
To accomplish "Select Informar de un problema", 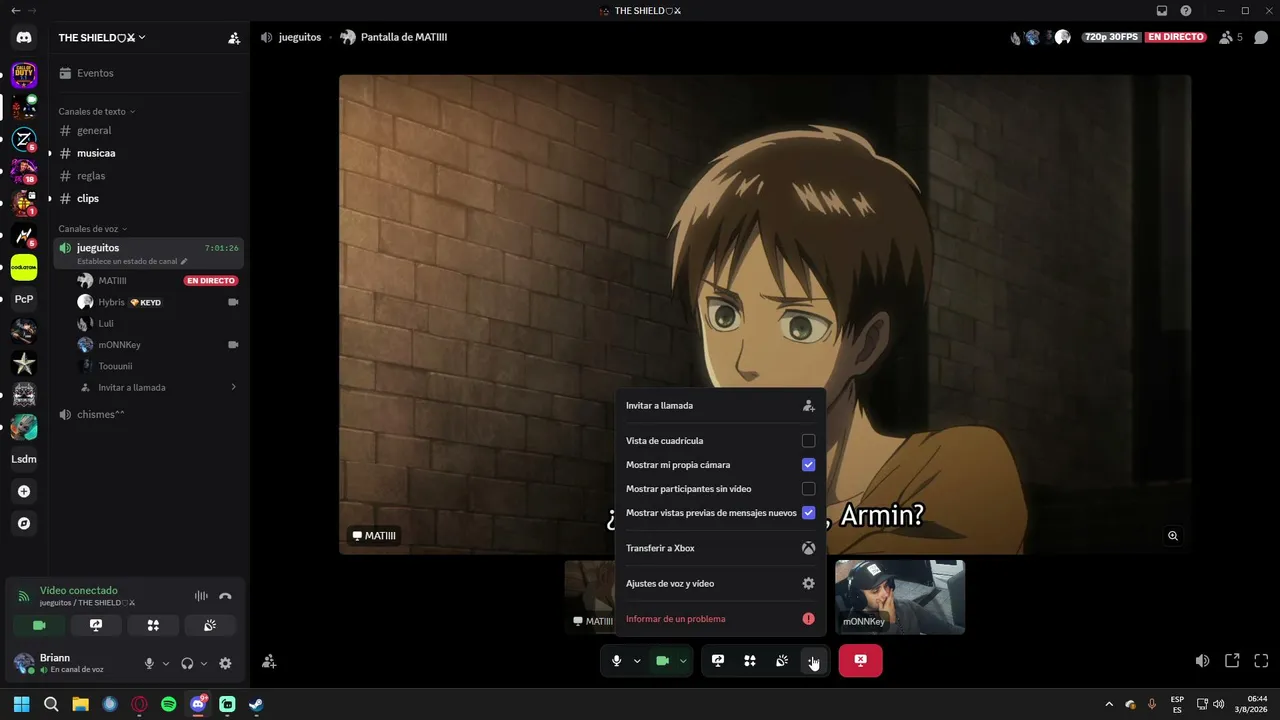I will (720, 619).
